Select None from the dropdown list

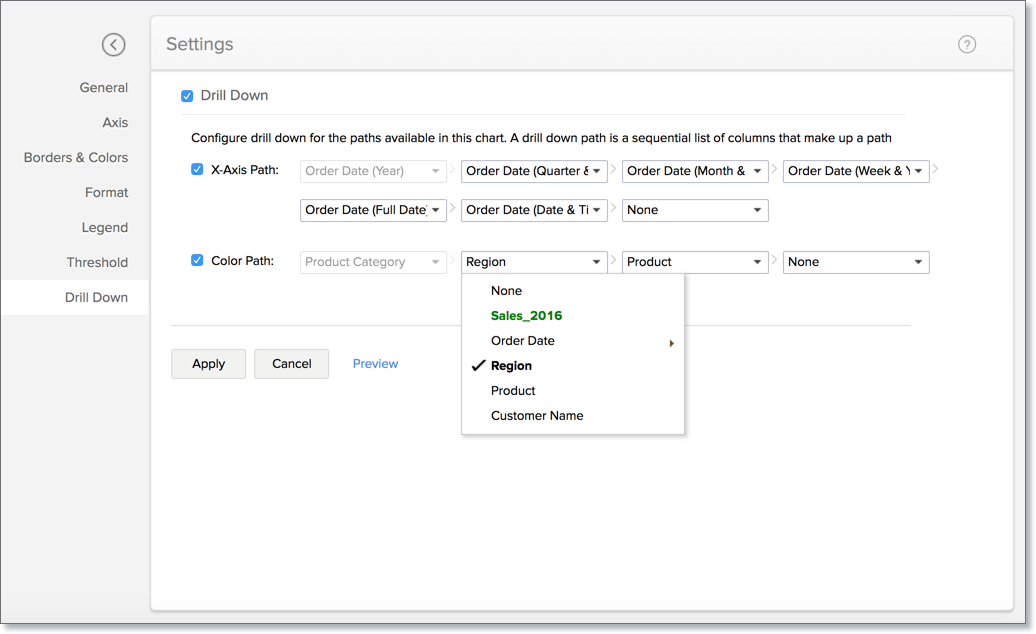506,291
